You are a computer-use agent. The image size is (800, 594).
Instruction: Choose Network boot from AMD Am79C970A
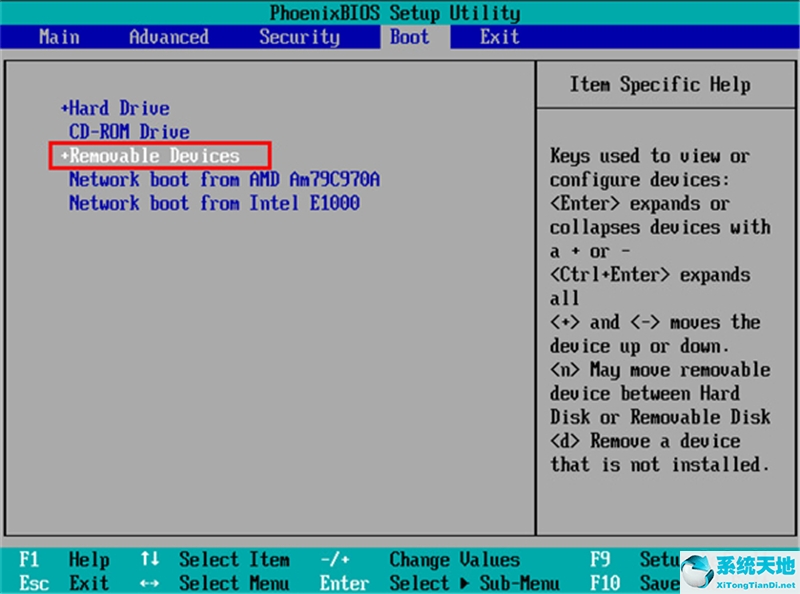click(x=224, y=179)
